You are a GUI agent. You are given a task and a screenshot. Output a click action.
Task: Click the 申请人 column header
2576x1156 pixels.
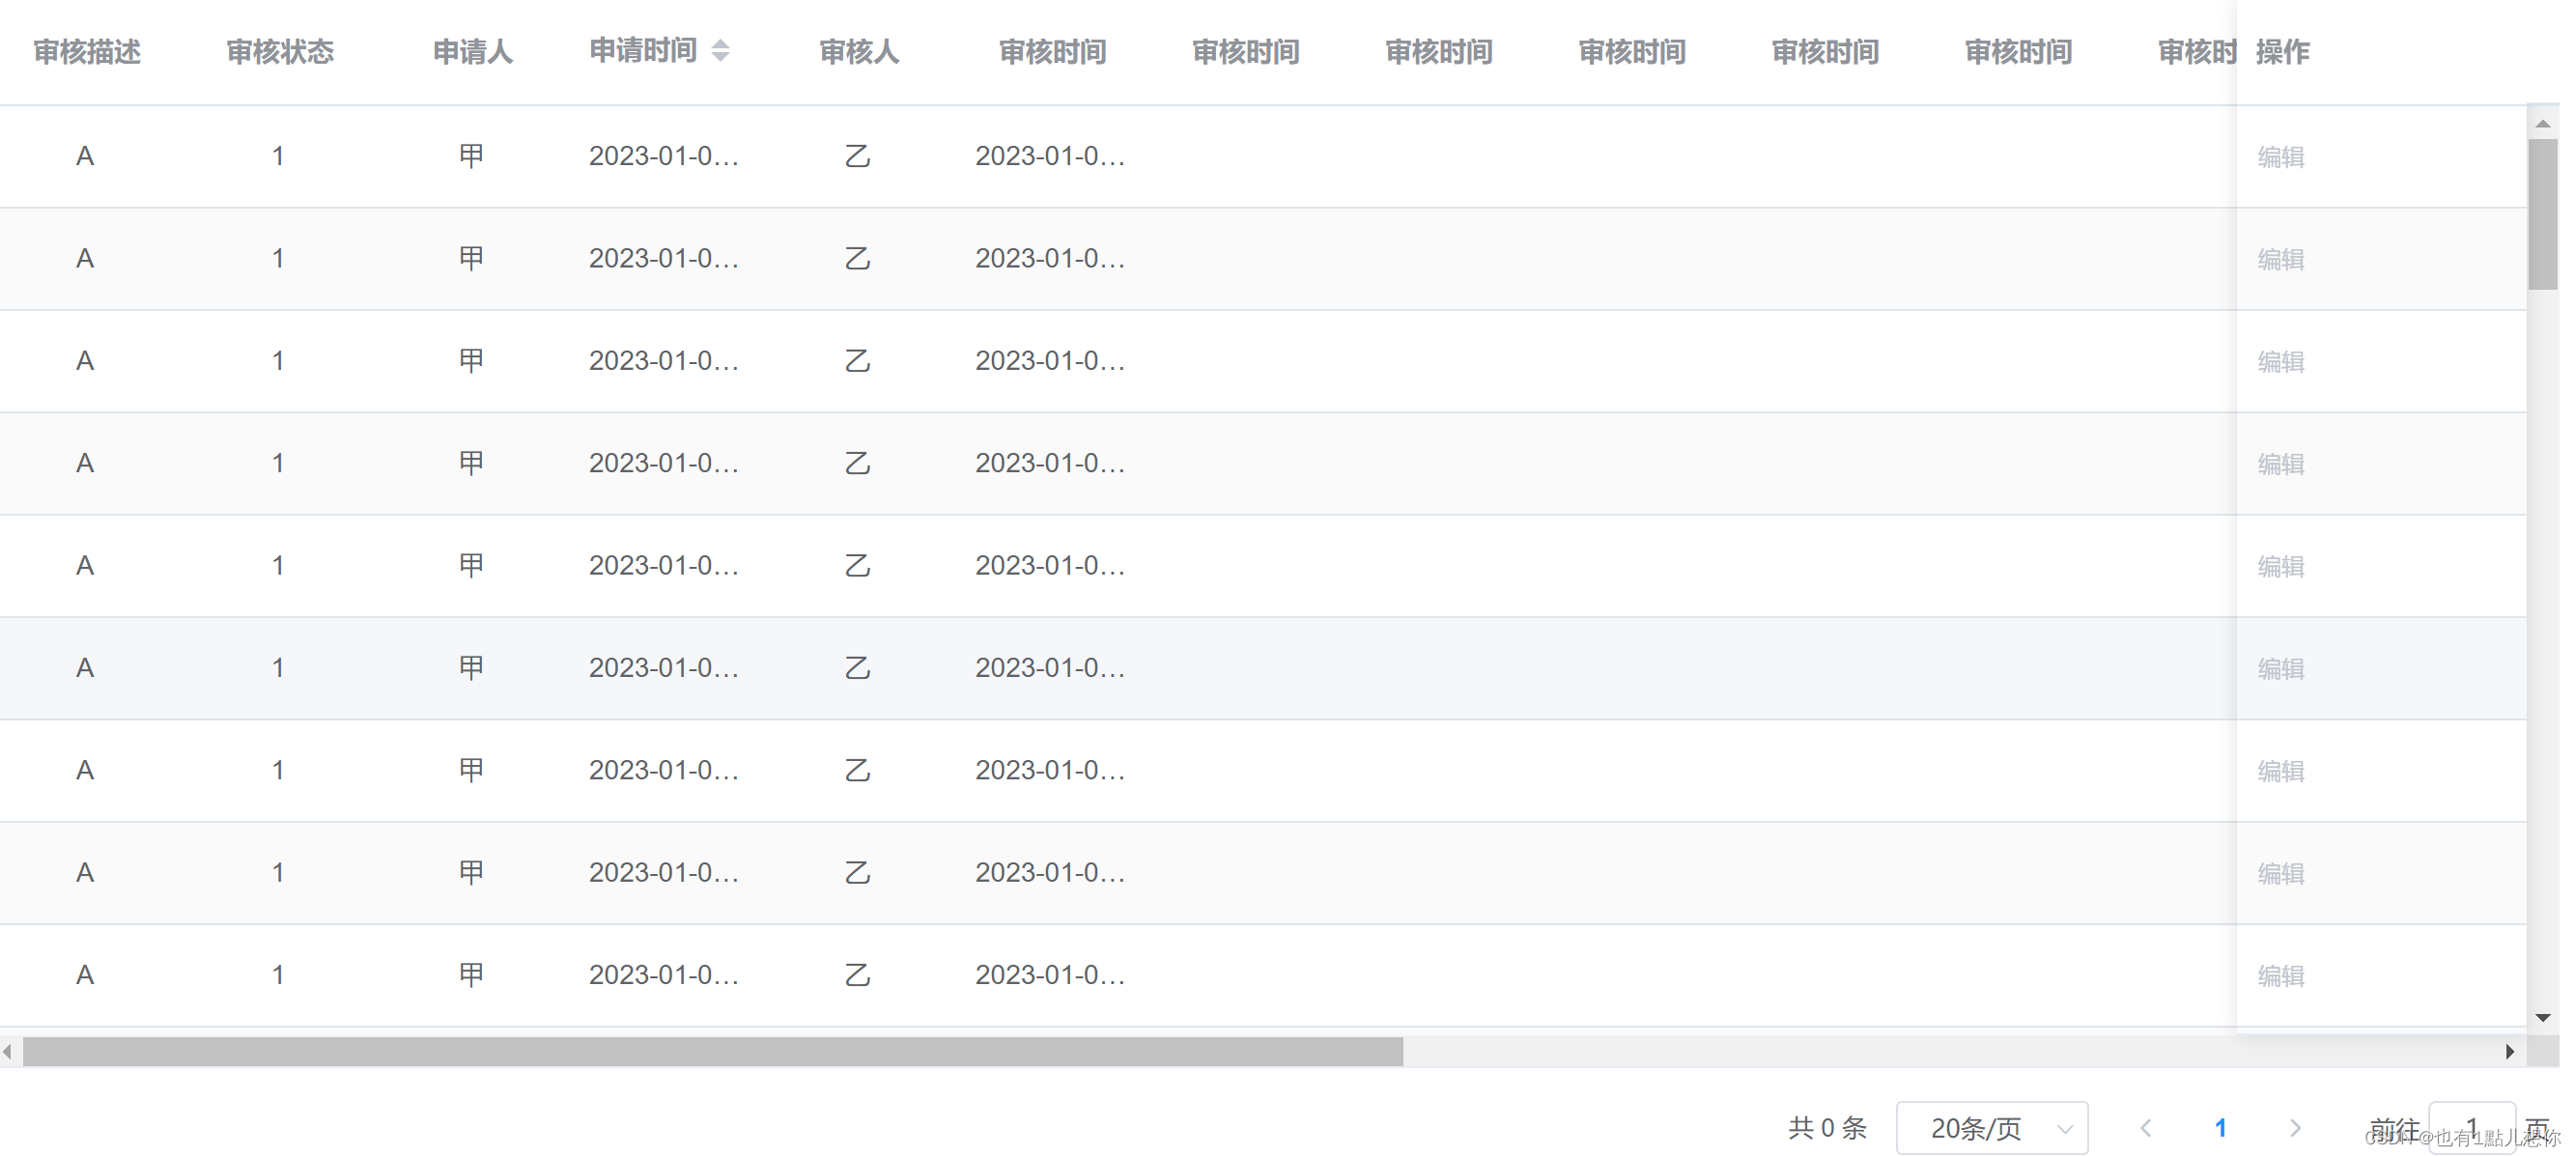click(x=473, y=52)
